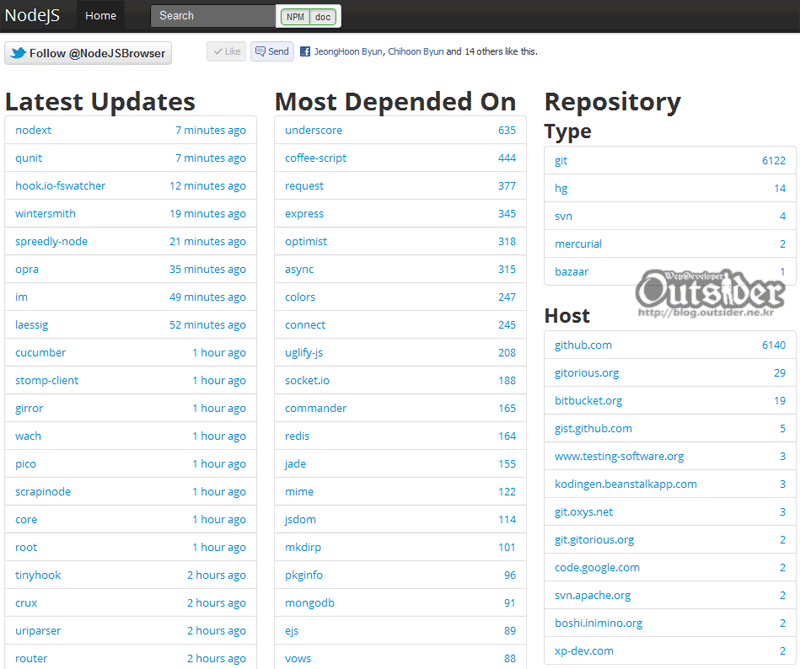Filter by git repository type

pos(561,161)
